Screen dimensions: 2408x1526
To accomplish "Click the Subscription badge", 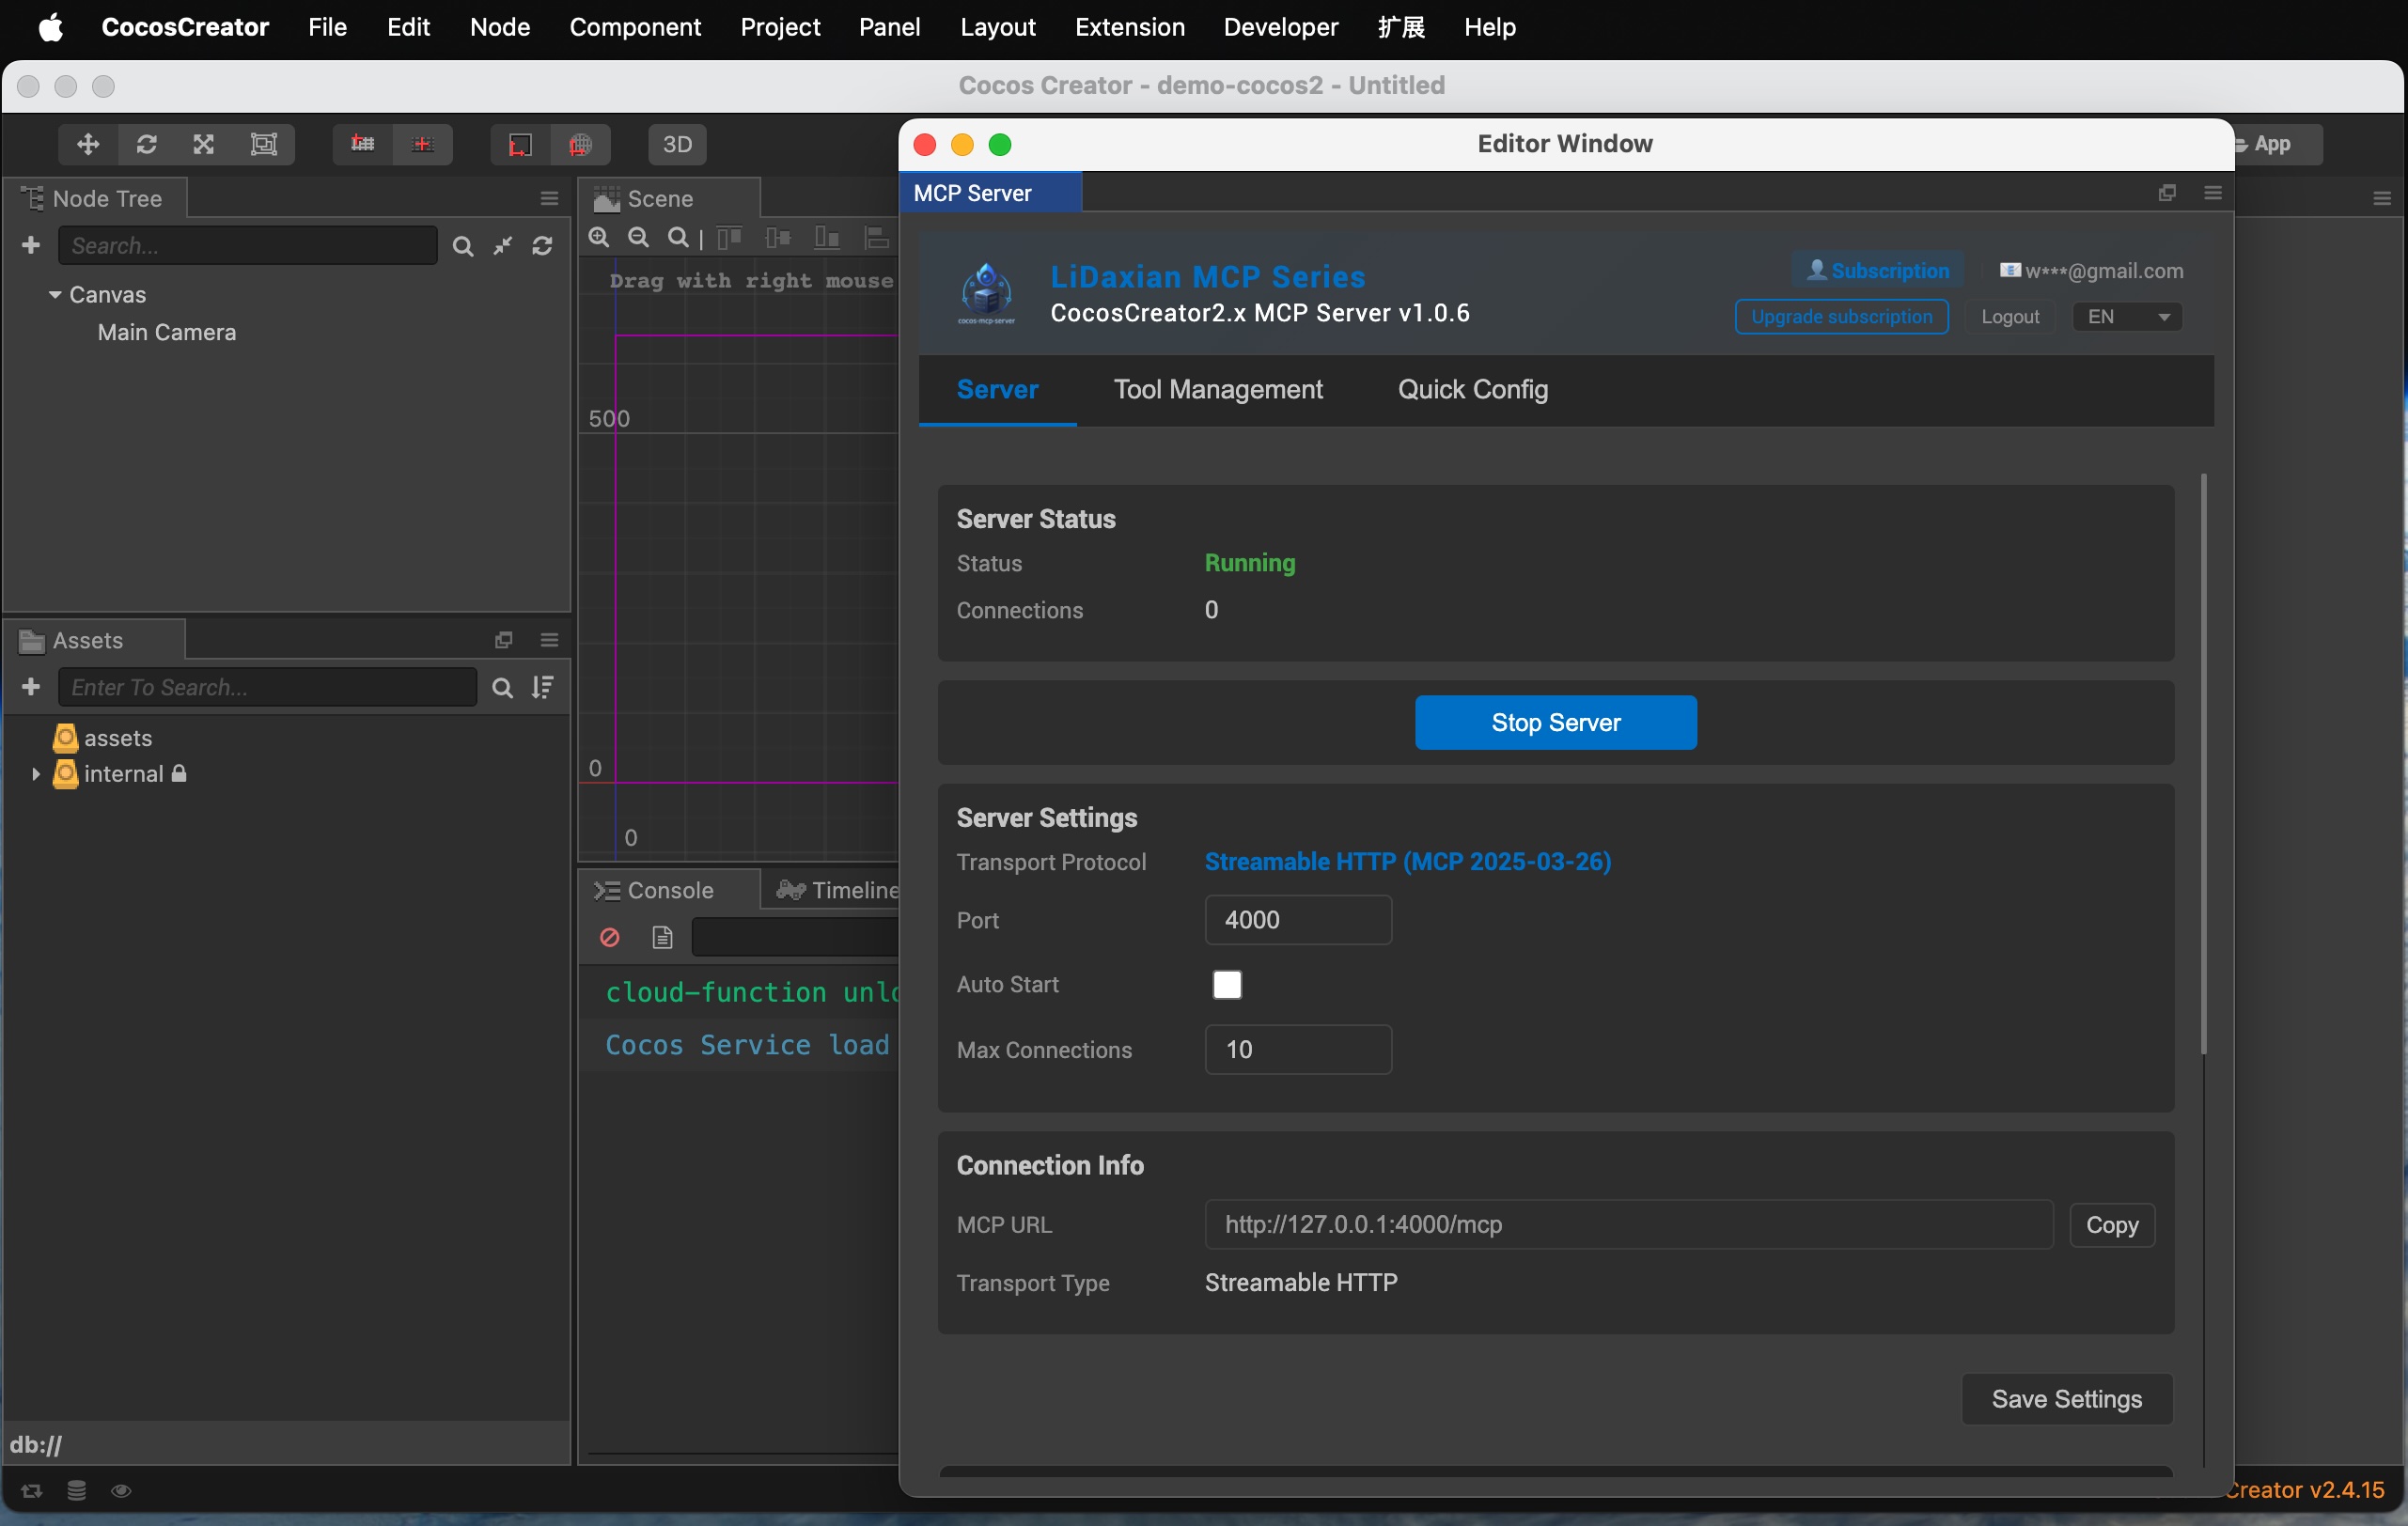I will click(1877, 270).
